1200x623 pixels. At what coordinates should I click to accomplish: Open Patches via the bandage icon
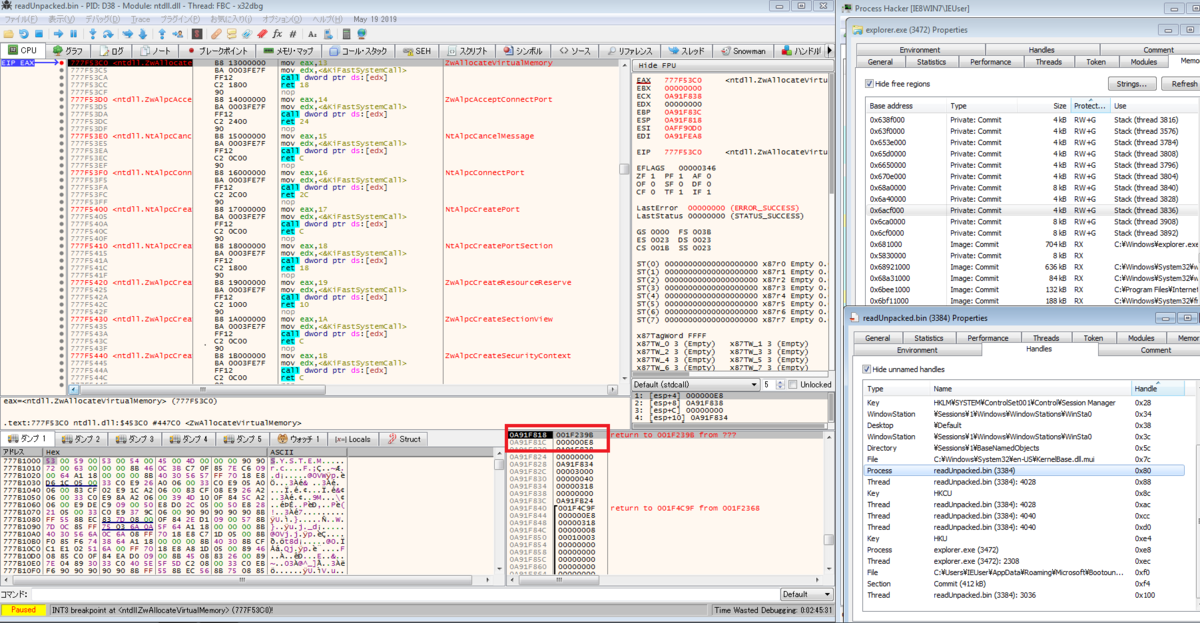(216, 34)
